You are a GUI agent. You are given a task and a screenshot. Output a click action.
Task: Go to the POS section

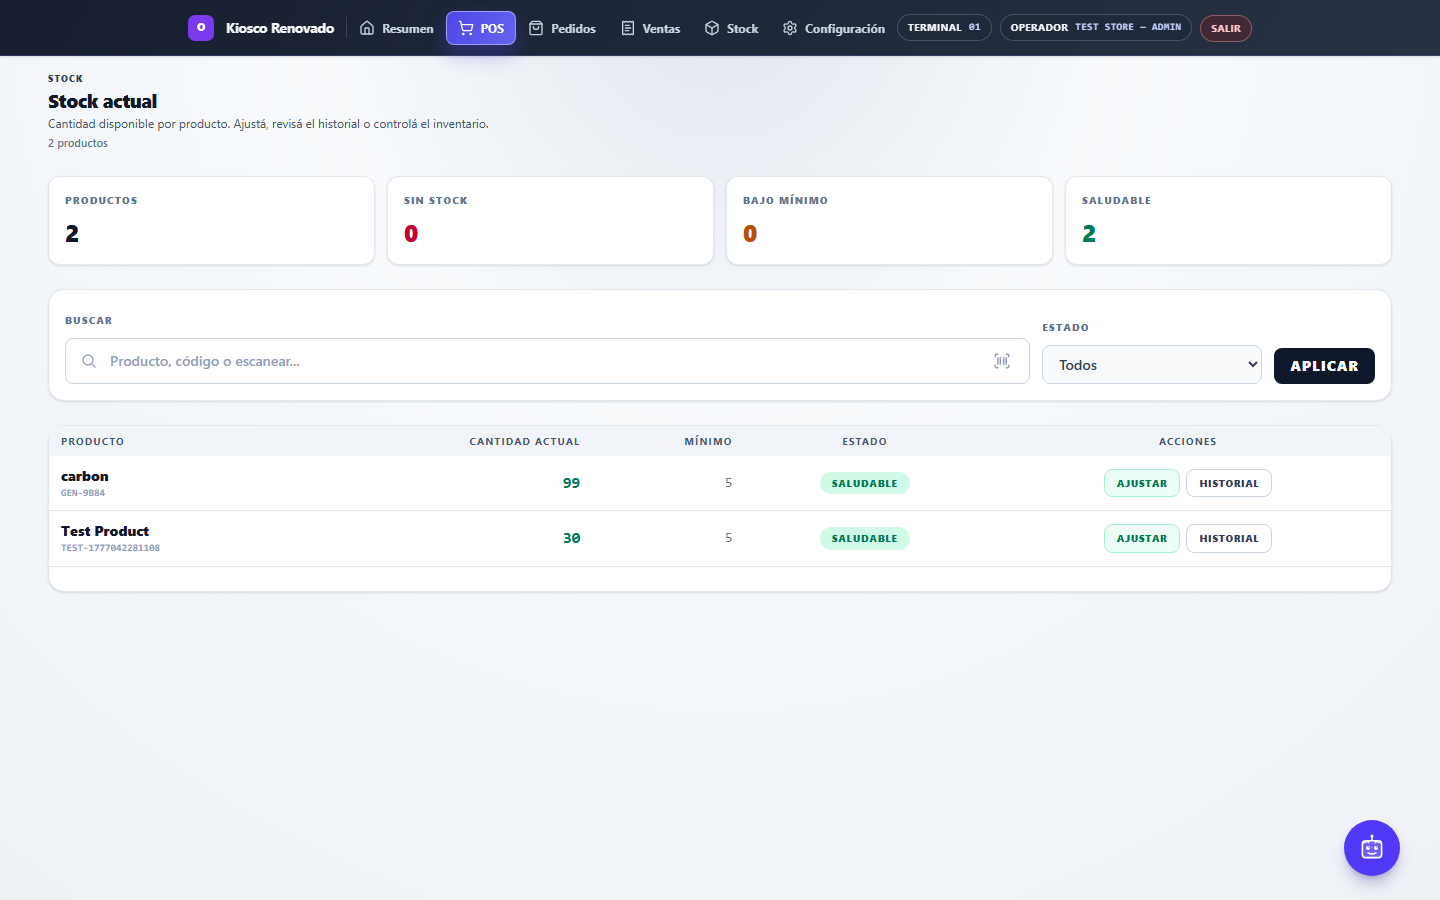pos(481,28)
